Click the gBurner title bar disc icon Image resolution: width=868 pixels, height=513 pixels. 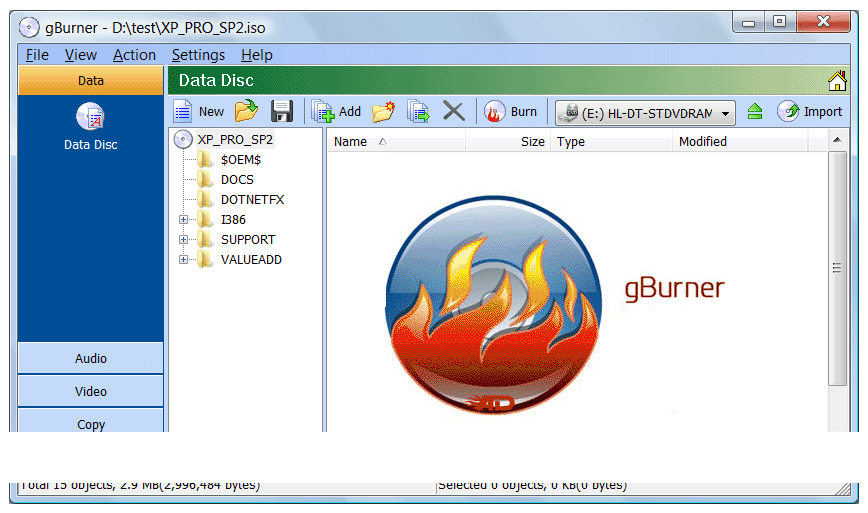point(29,27)
